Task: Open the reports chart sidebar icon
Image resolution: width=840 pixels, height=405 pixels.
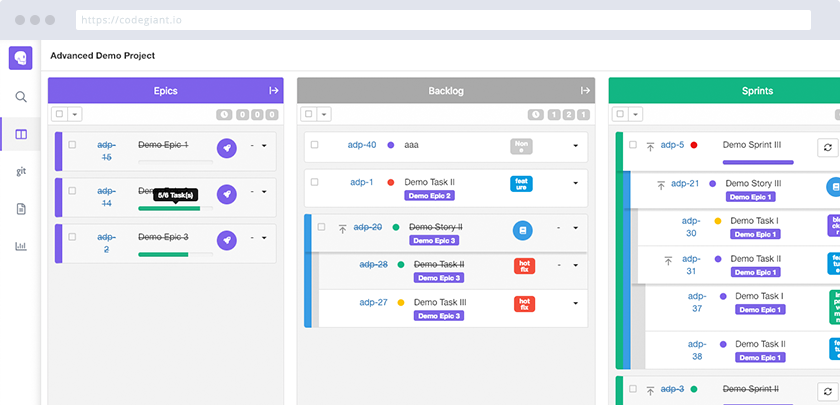Action: (x=21, y=246)
